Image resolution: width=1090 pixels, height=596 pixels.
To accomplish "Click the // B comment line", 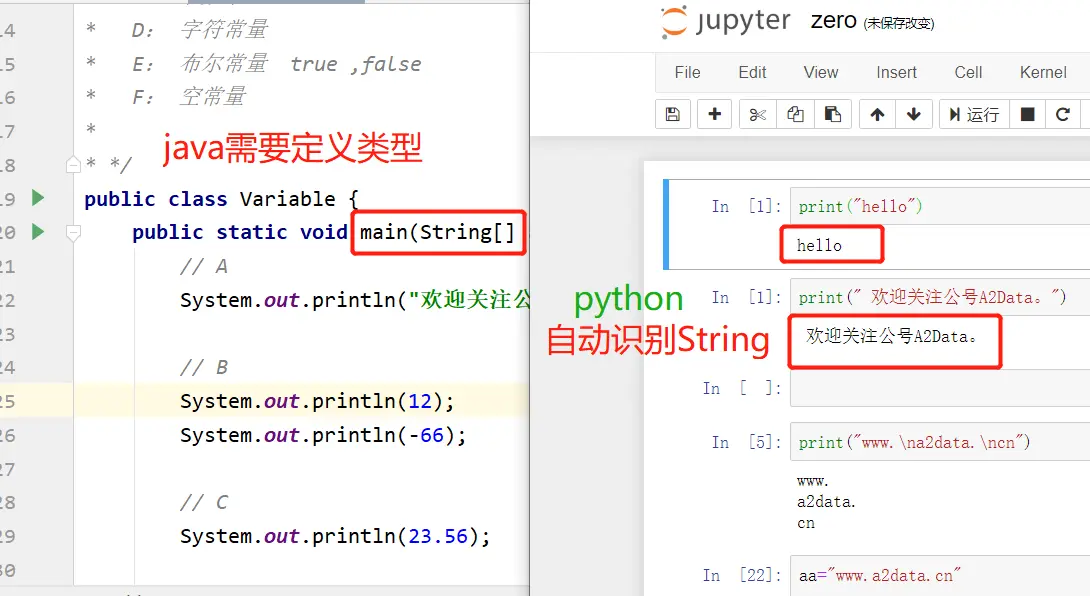I will (203, 367).
